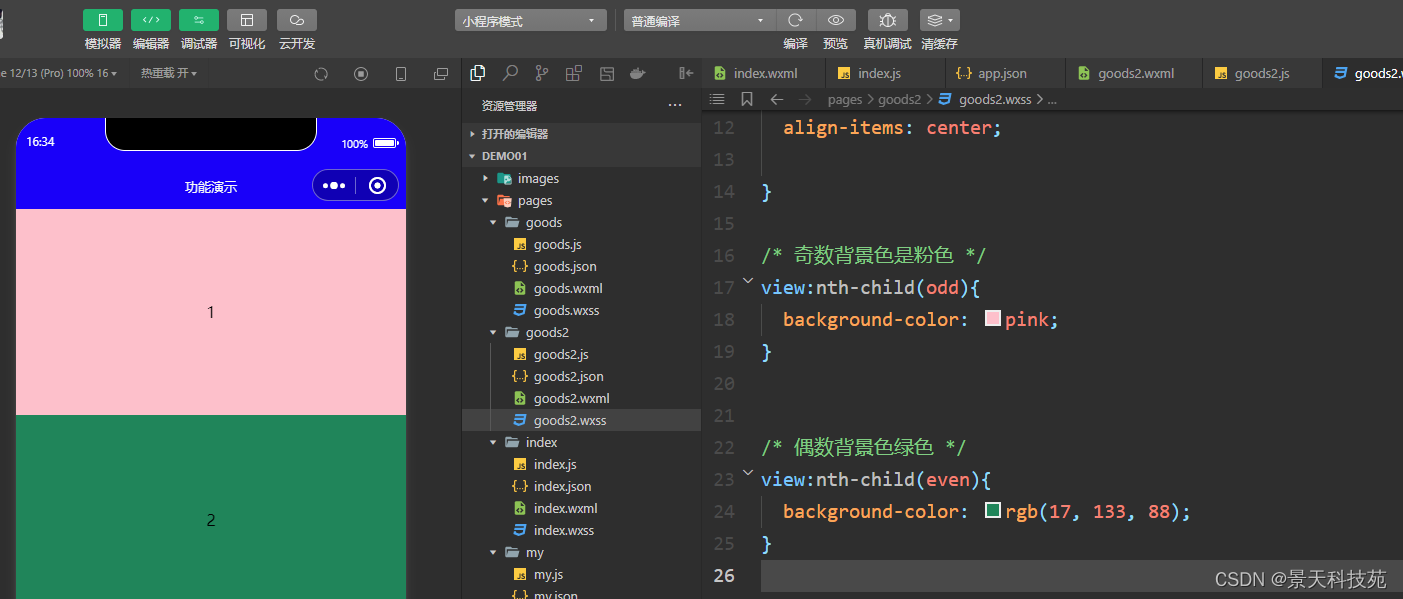The width and height of the screenshot is (1403, 599).
Task: Open goods.wxml in the file tree
Action: pyautogui.click(x=581, y=288)
